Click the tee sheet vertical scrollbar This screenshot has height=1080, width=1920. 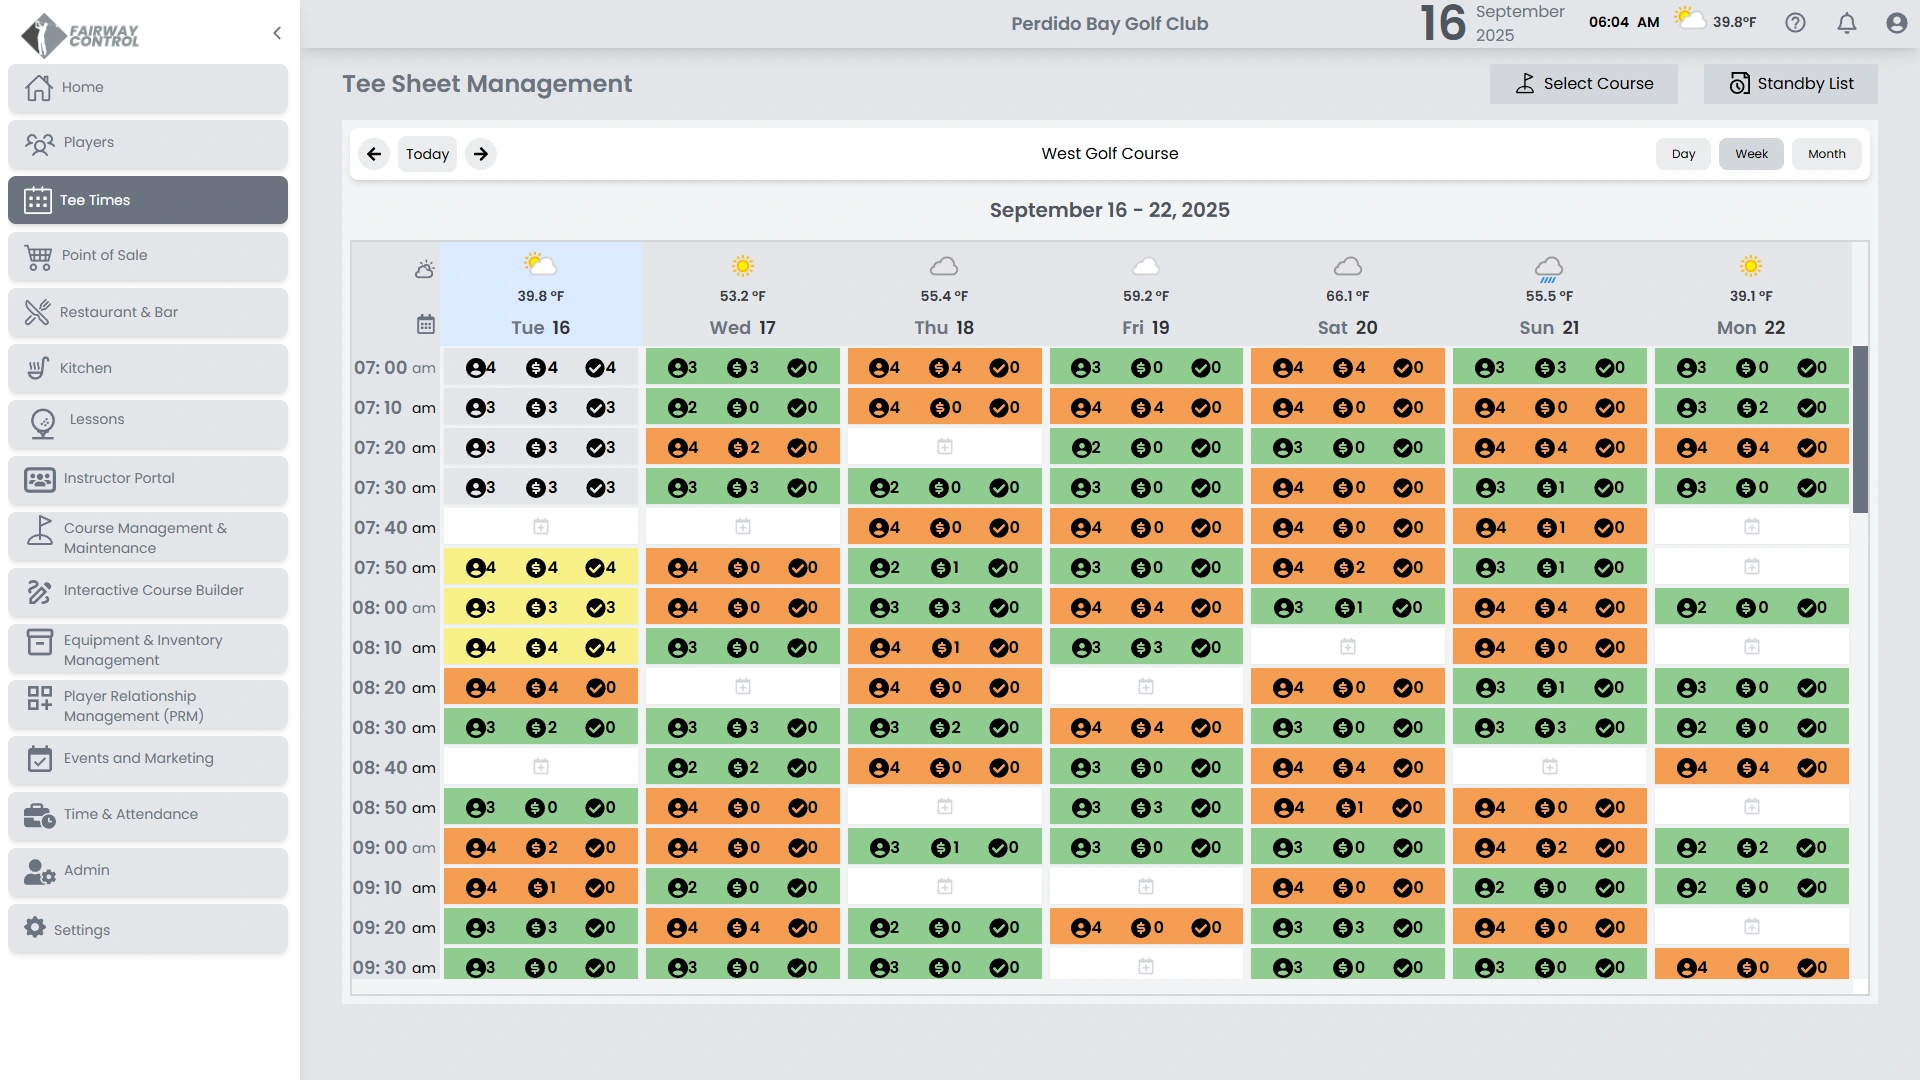[x=1860, y=430]
